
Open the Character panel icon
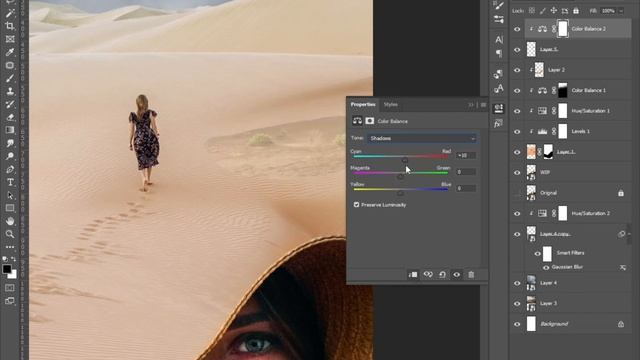tap(499, 39)
